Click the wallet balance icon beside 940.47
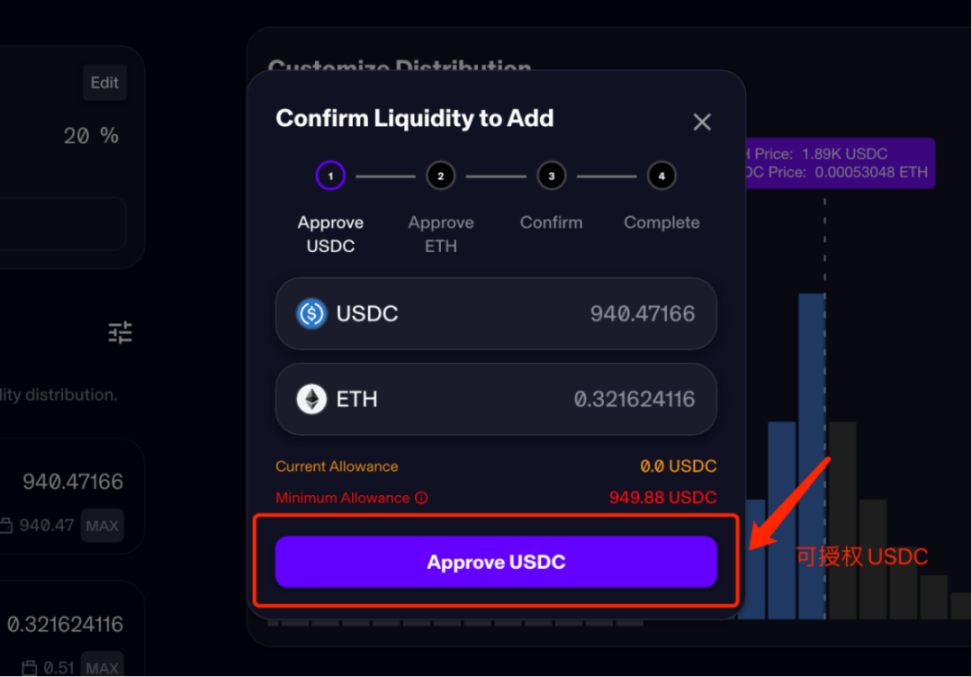Screen dimensions: 972x677 (x=6, y=525)
